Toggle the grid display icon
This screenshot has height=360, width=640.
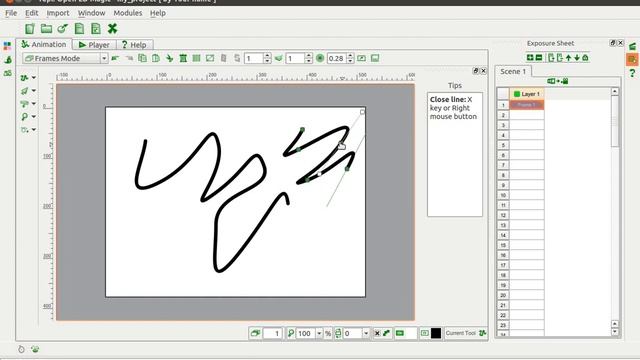pos(196,58)
